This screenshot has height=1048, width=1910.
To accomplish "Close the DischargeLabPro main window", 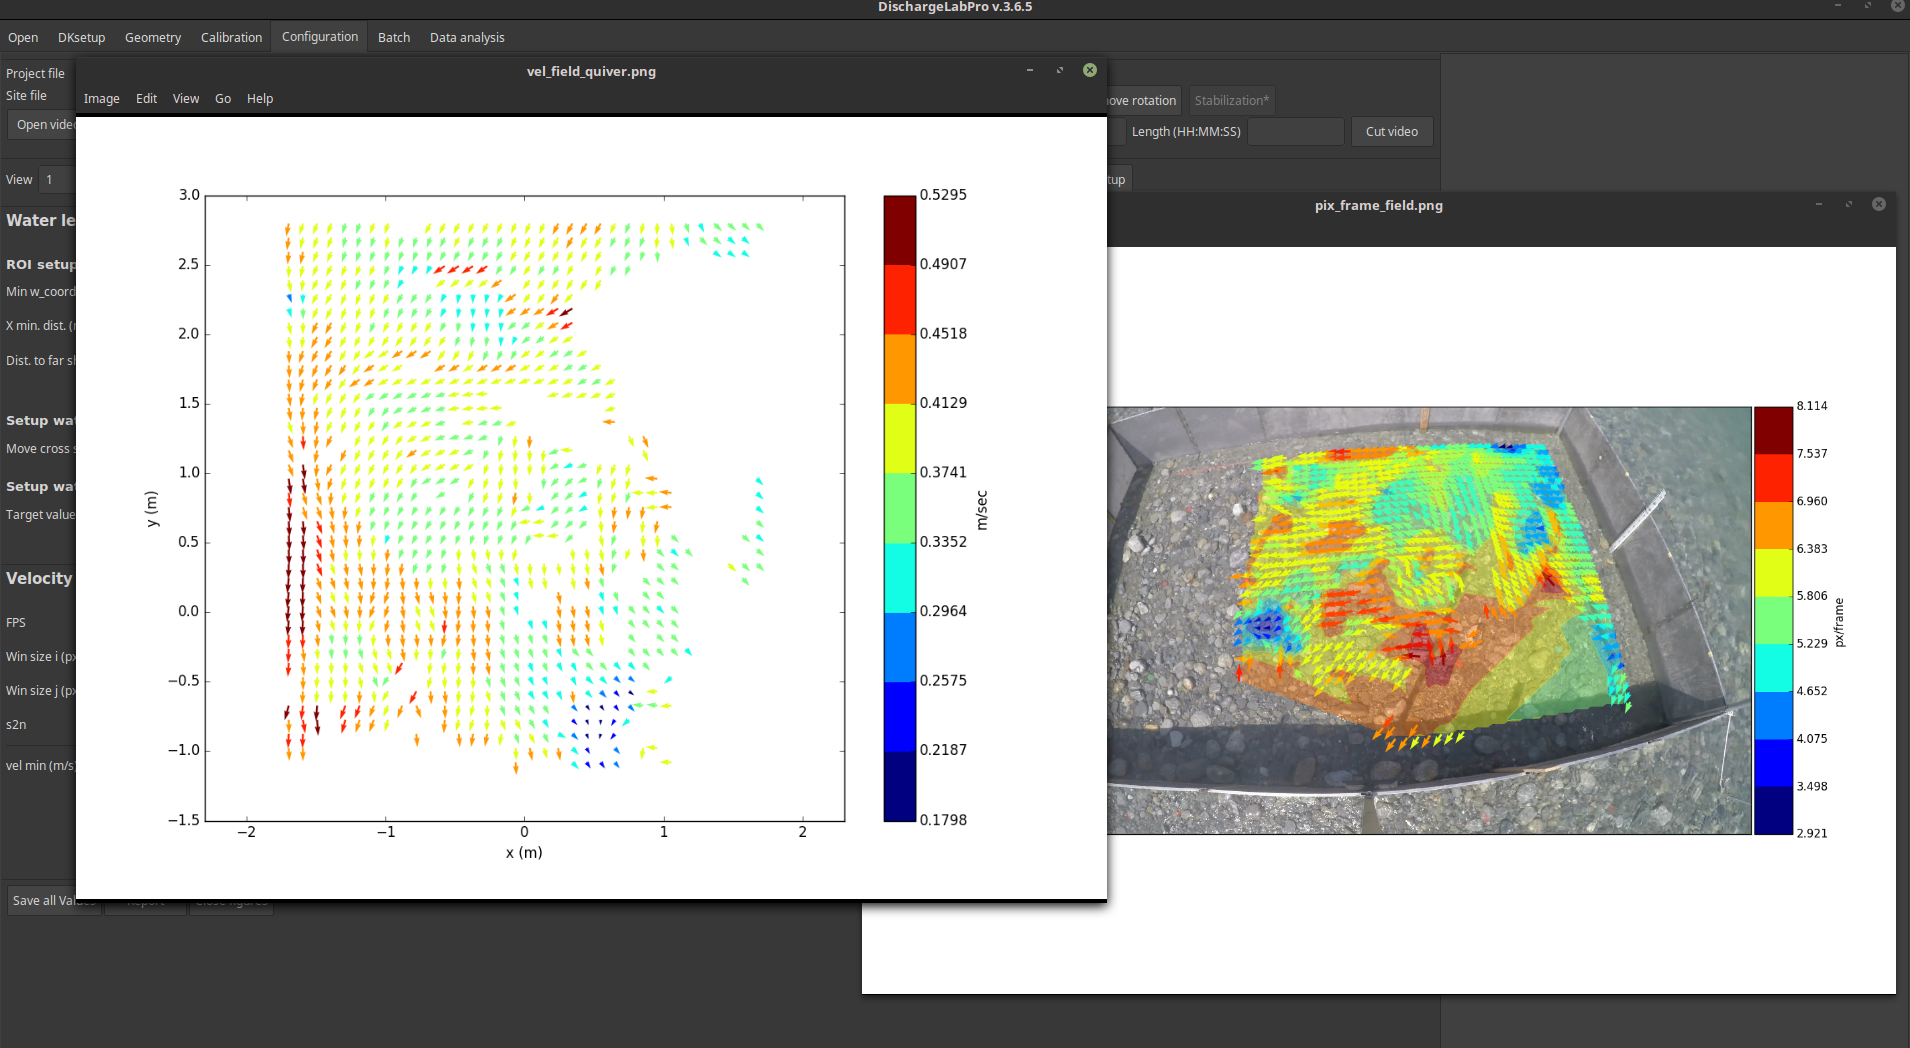I will tap(1897, 7).
